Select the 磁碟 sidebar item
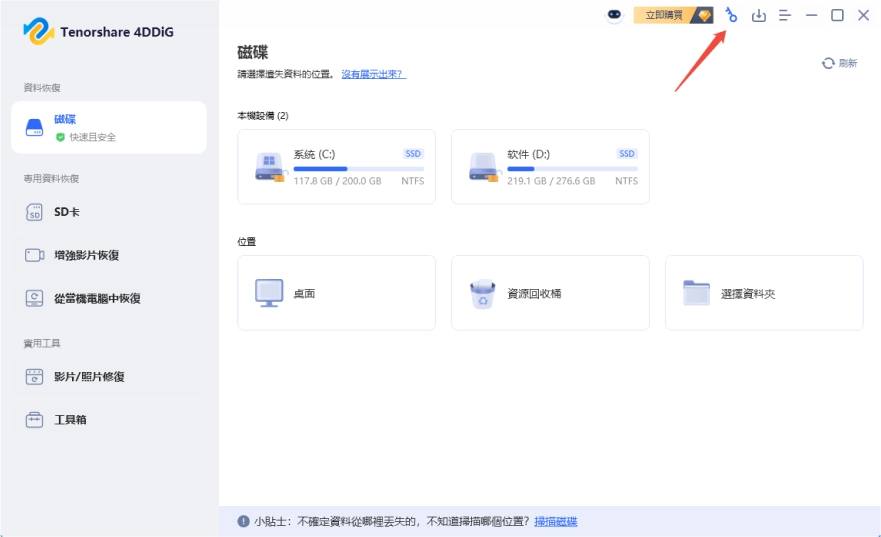Screen dimensions: 881x537 tap(109, 128)
